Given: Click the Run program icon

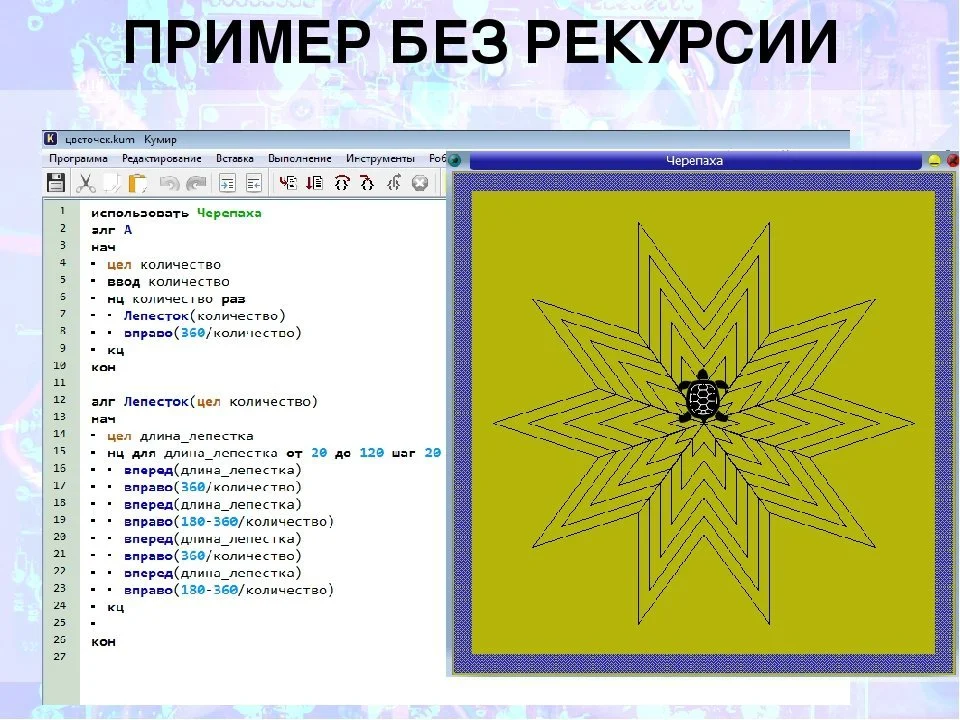Looking at the screenshot, I should click(x=288, y=182).
